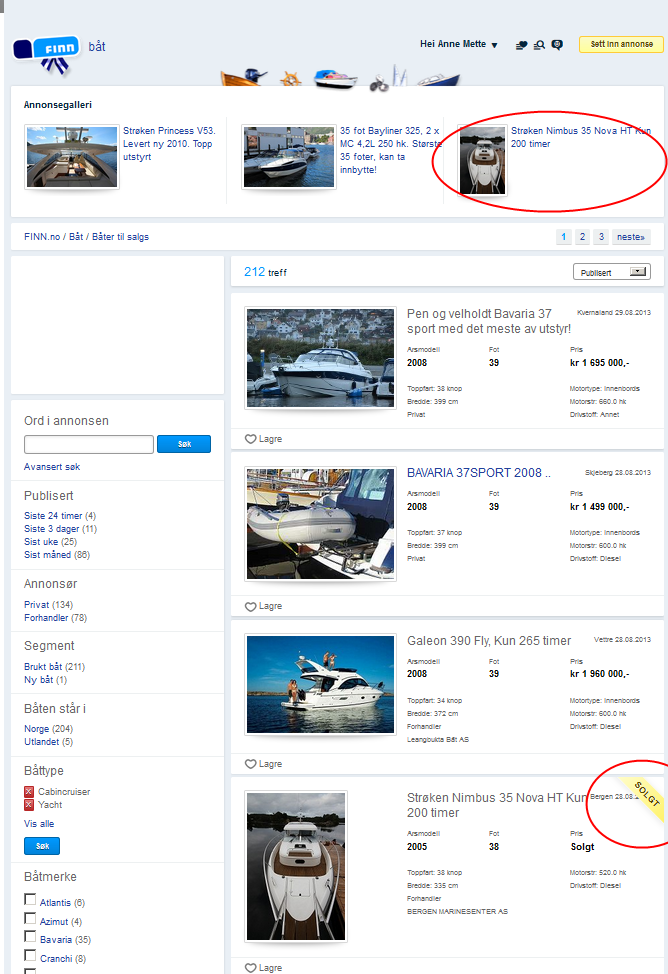This screenshot has width=668, height=974.
Task: Go to results page 3
Action: (601, 237)
